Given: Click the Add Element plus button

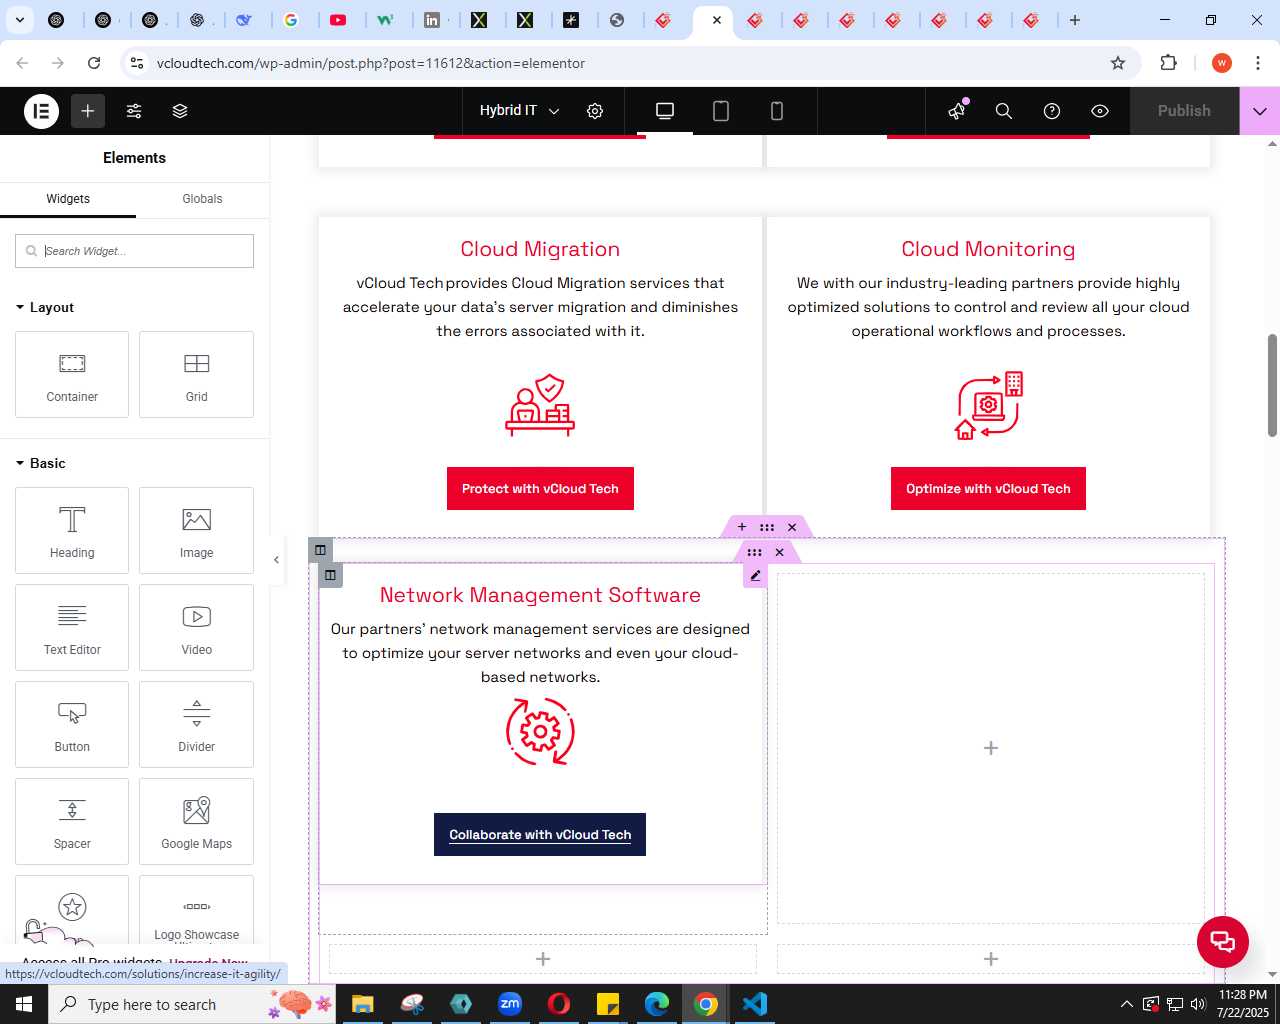Looking at the screenshot, I should (88, 111).
